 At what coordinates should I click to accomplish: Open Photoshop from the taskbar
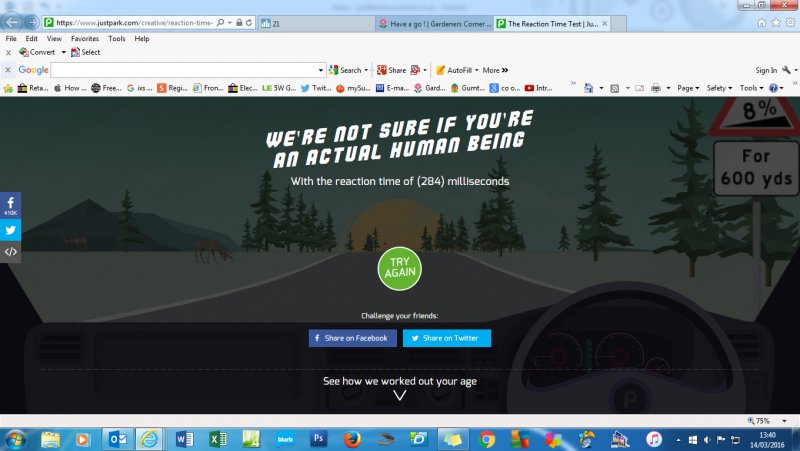pos(319,439)
